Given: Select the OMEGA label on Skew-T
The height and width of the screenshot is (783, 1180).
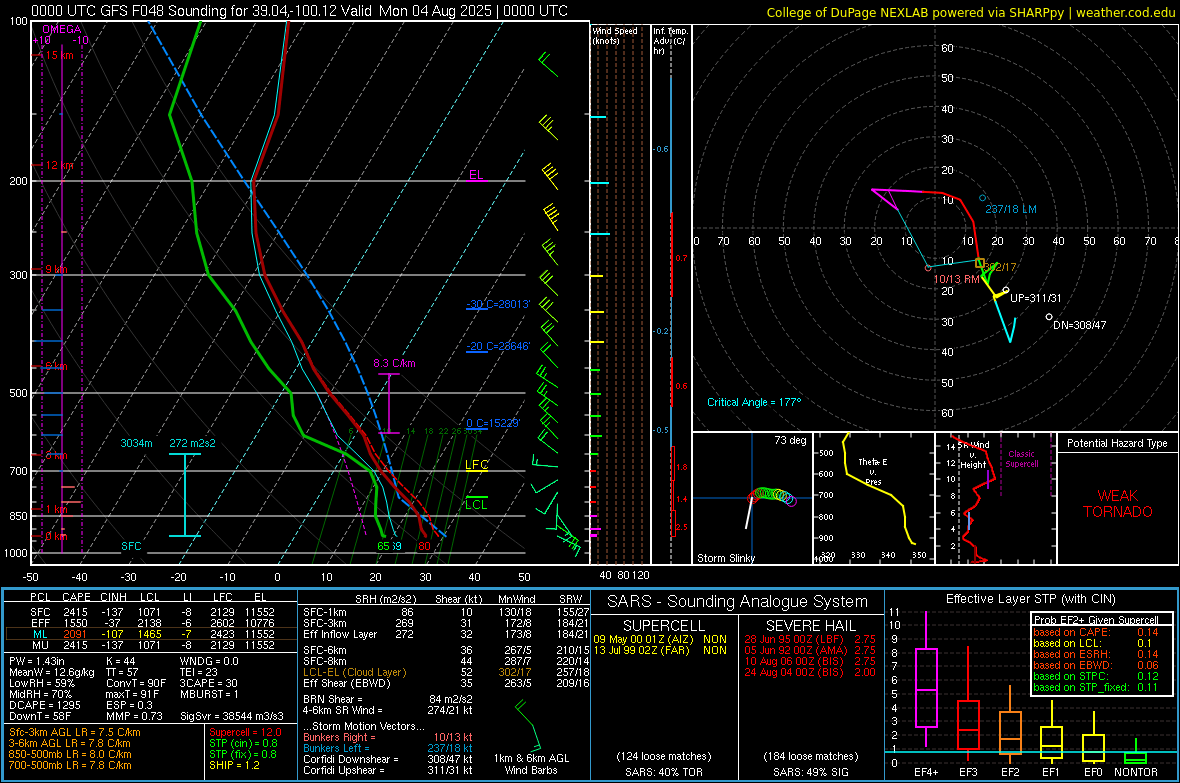Looking at the screenshot, I should point(62,29).
